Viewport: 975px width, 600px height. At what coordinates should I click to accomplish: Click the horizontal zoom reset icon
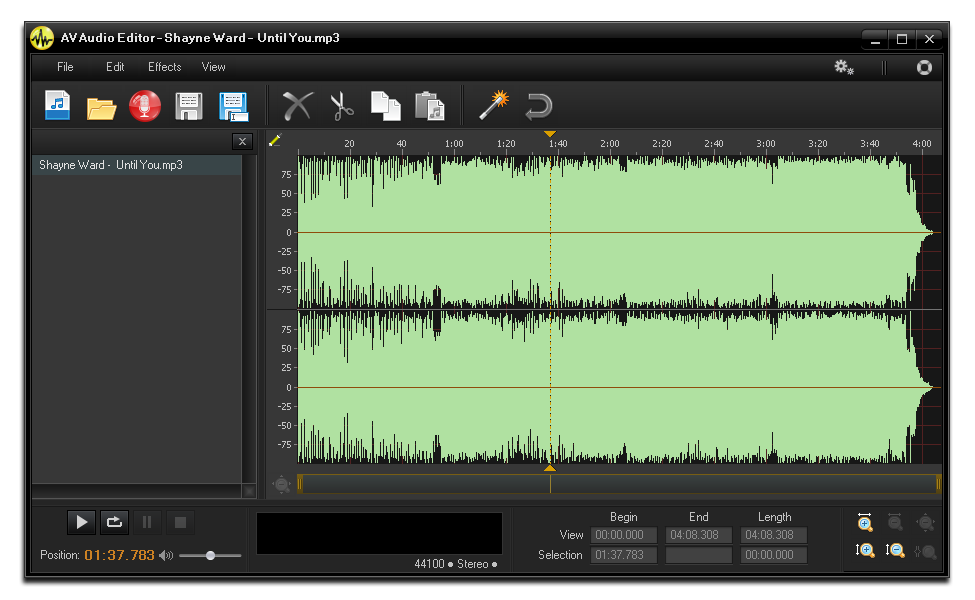pyautogui.click(x=925, y=522)
